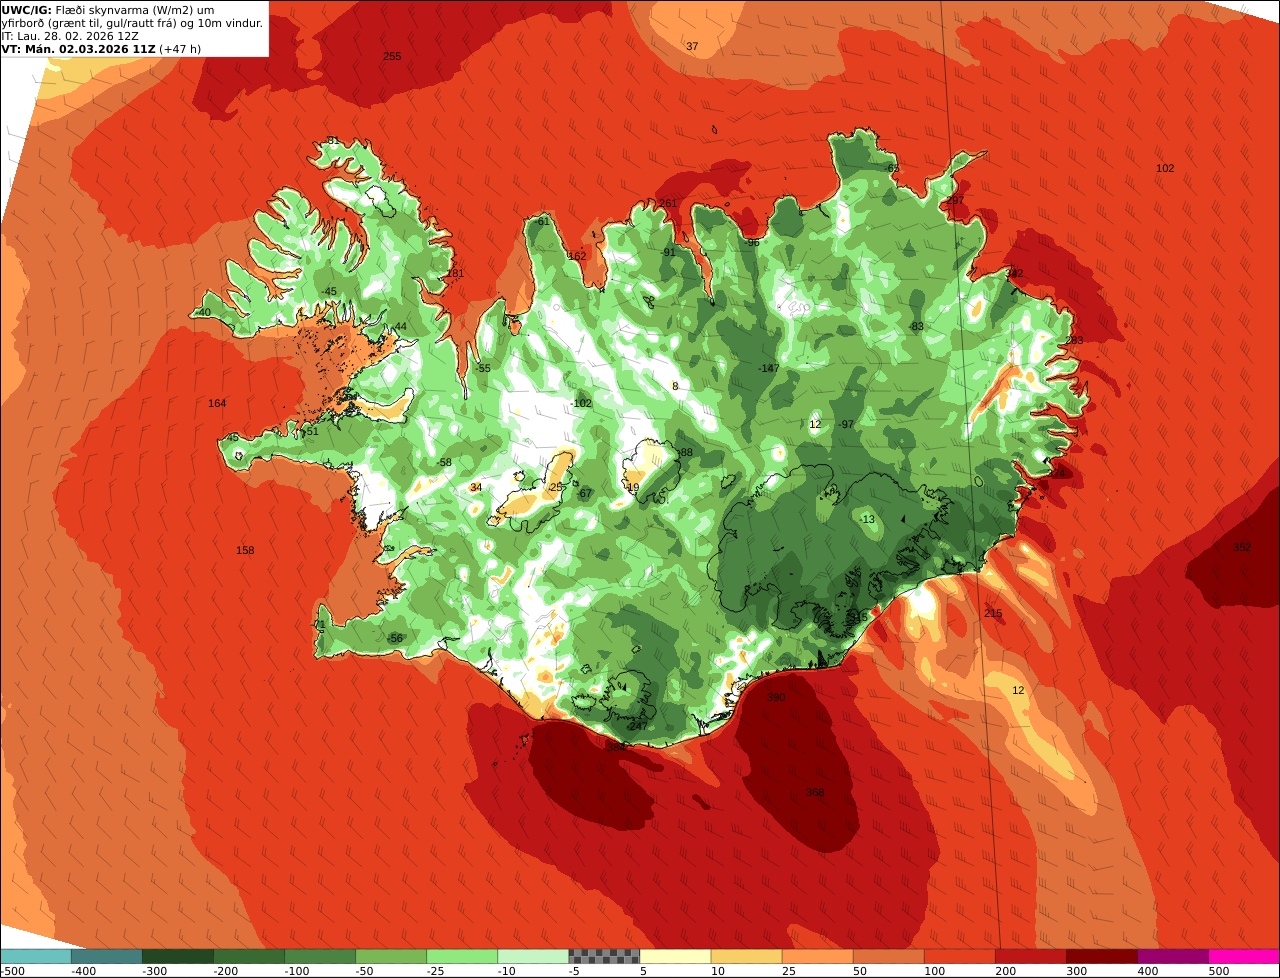Click the 181 value beside the Westfjords
The height and width of the screenshot is (978, 1280).
(455, 273)
